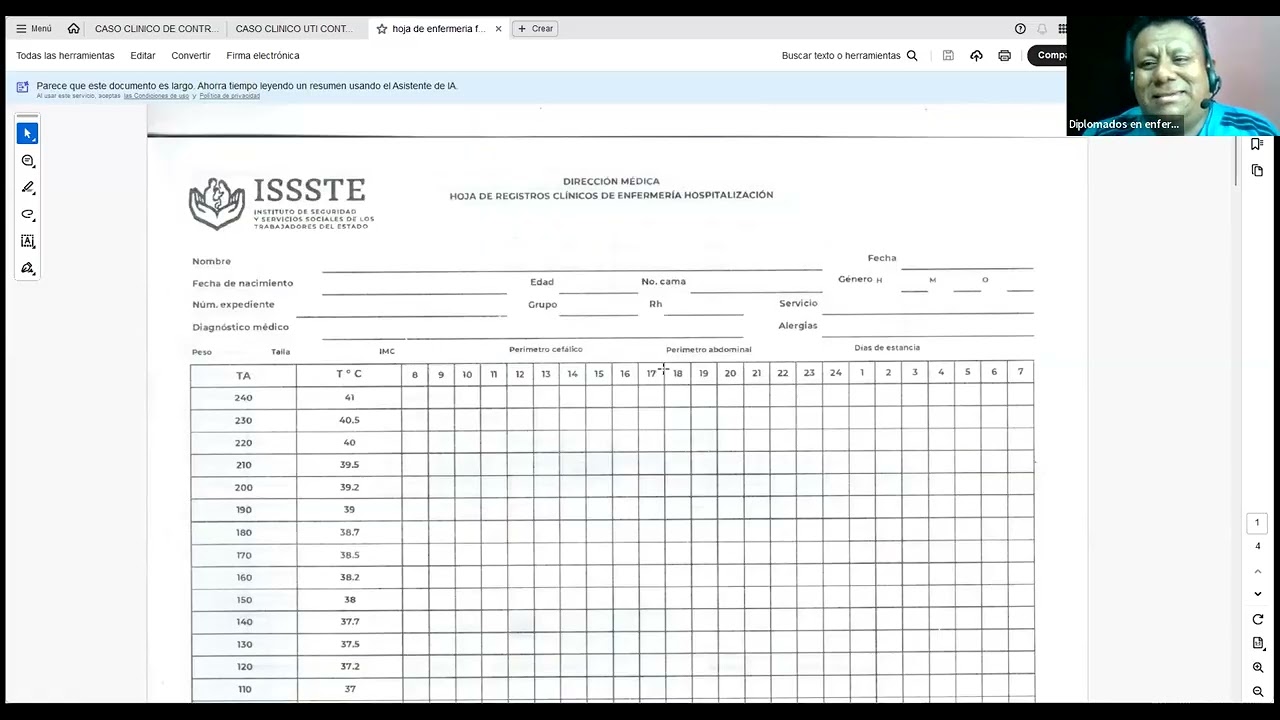Go to next page with down chevron
The width and height of the screenshot is (1280, 720).
[x=1258, y=594]
